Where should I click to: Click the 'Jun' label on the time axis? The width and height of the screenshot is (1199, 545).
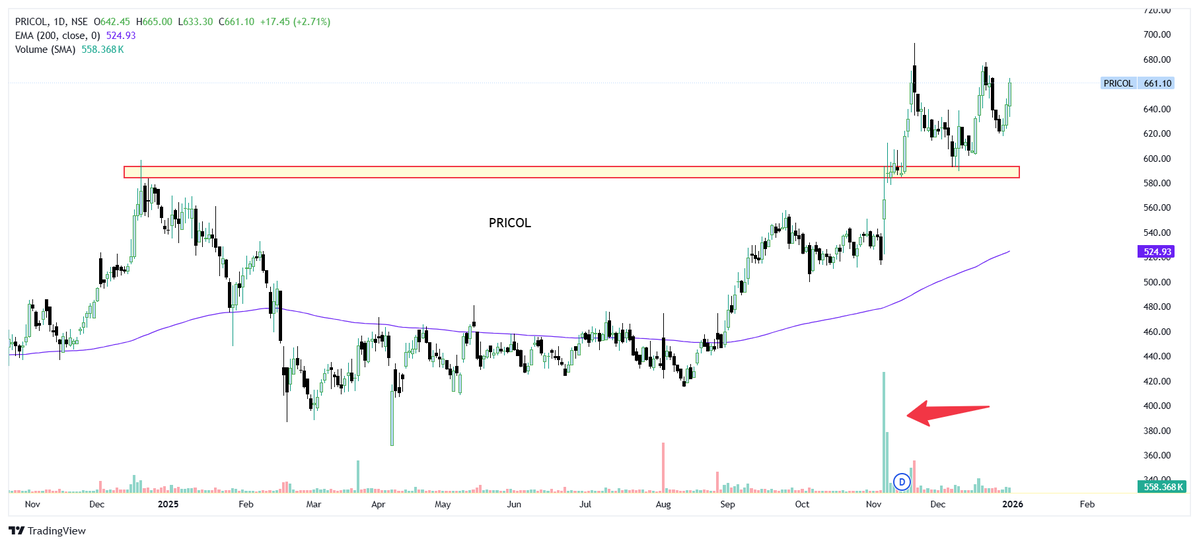tap(514, 504)
